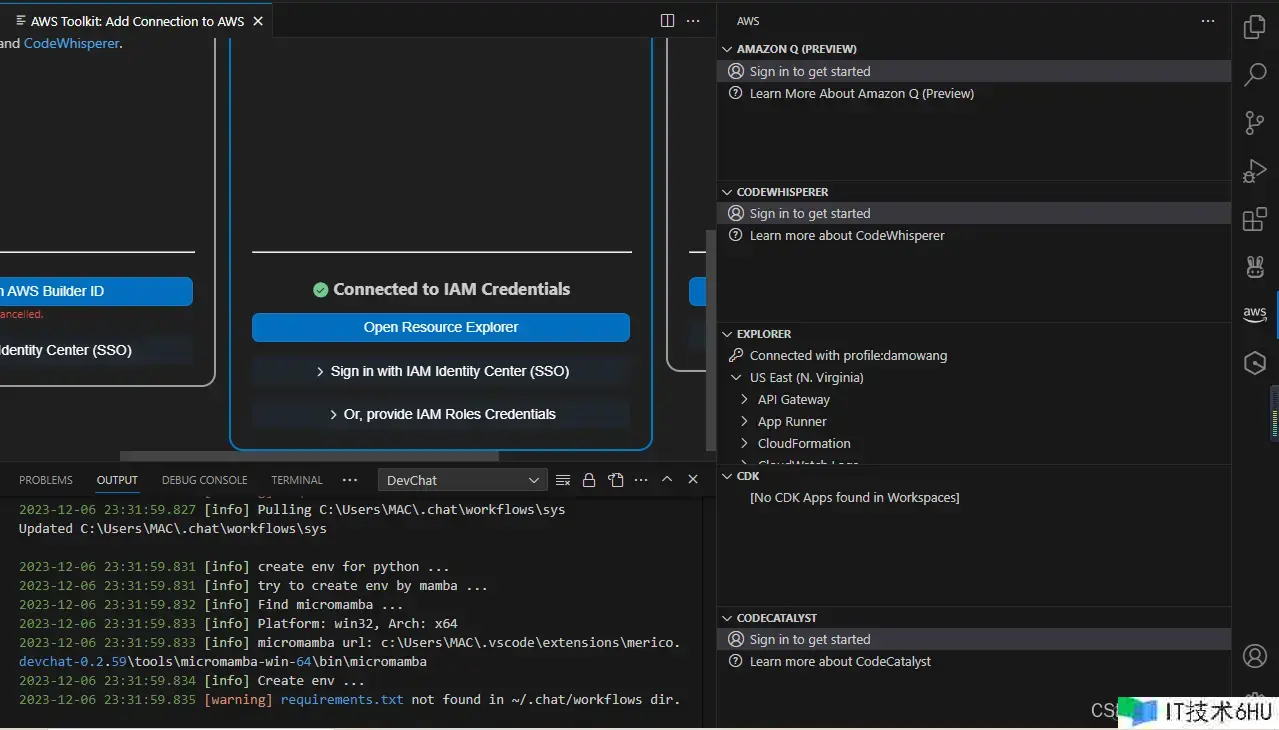Click the question icon beside Learn more about CodeCatalyst
1279x730 pixels.
736,661
